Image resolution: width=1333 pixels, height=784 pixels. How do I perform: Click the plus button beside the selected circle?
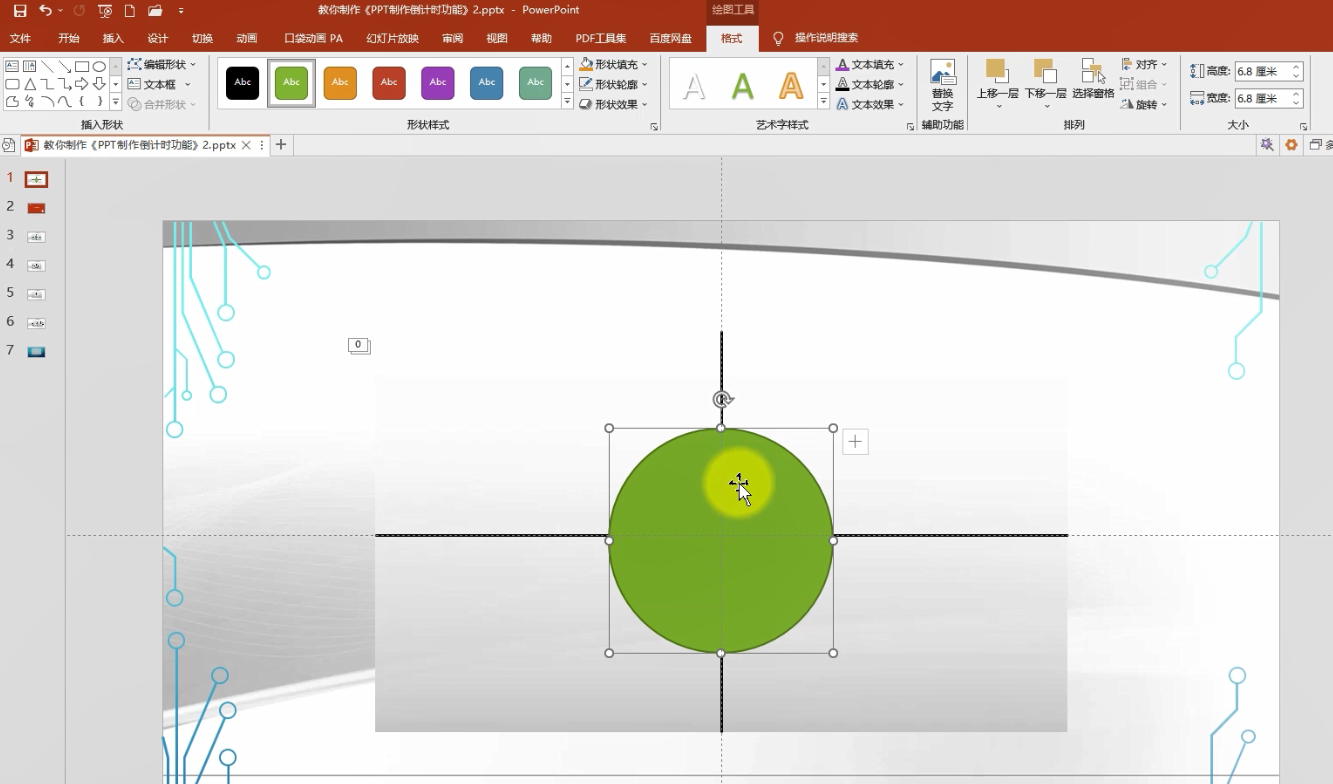pos(855,441)
